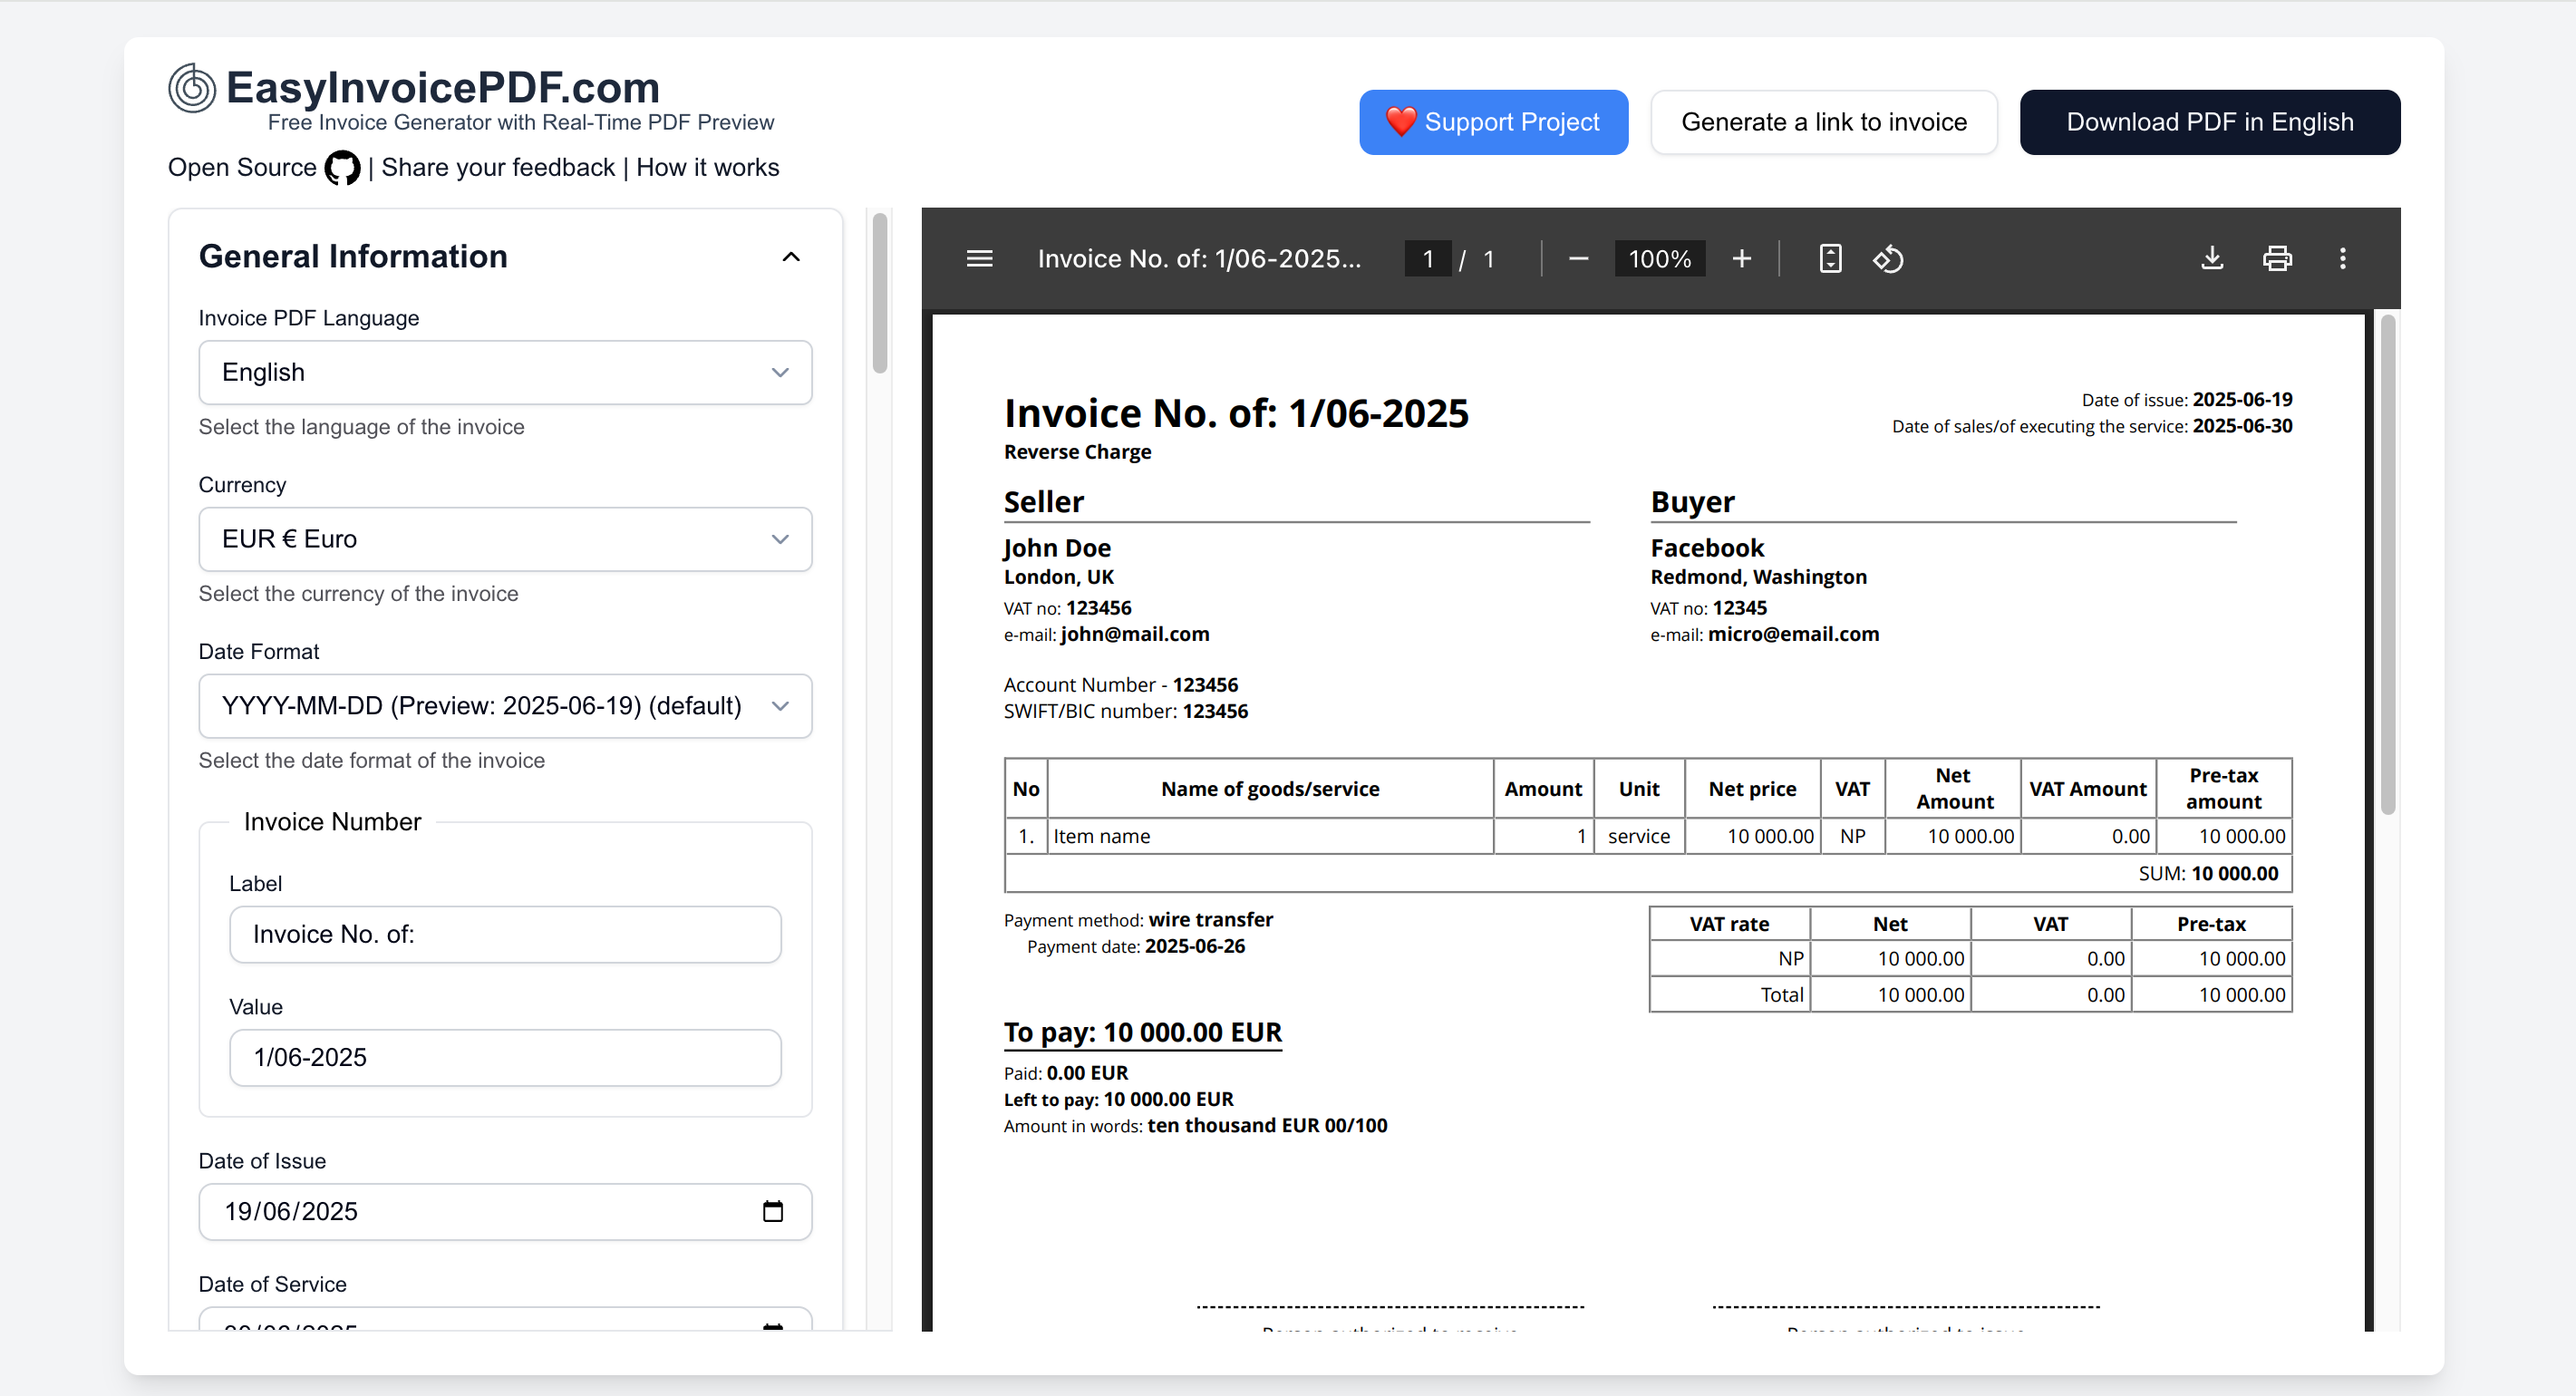The width and height of the screenshot is (2576, 1396).
Task: Click the Name of goods/service header
Action: 1269,789
